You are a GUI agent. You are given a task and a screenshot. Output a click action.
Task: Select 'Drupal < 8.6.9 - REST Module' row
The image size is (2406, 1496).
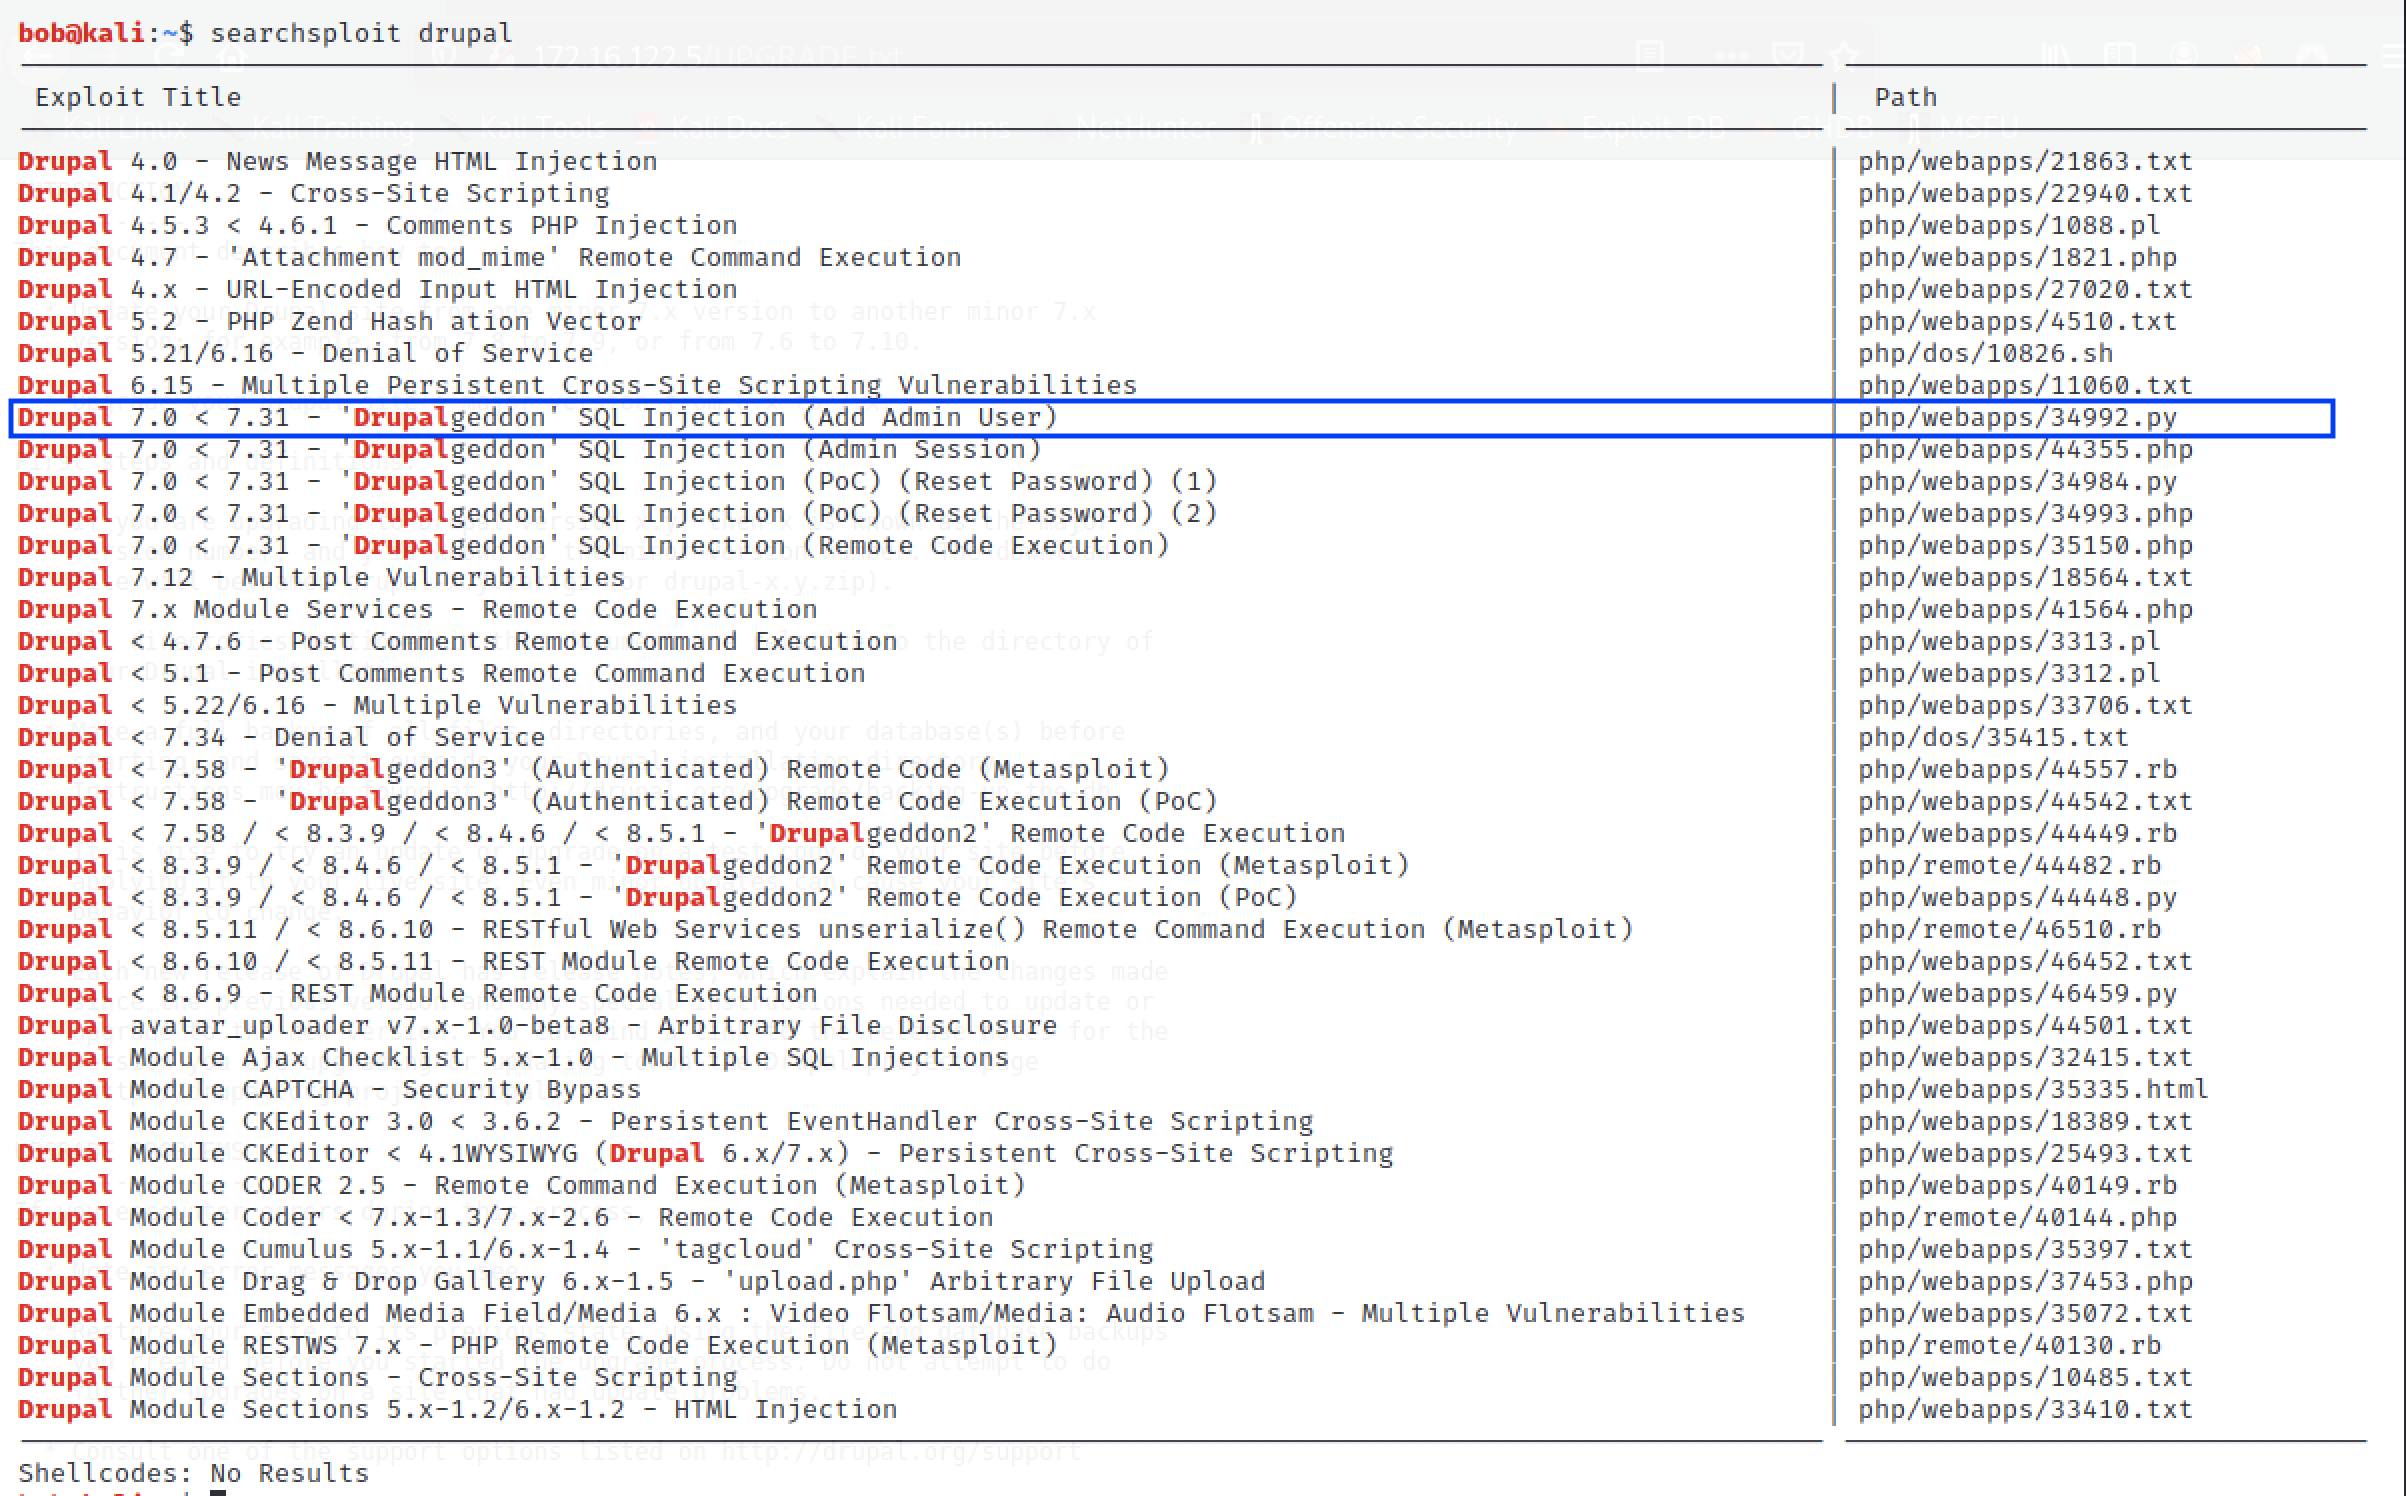[418, 993]
